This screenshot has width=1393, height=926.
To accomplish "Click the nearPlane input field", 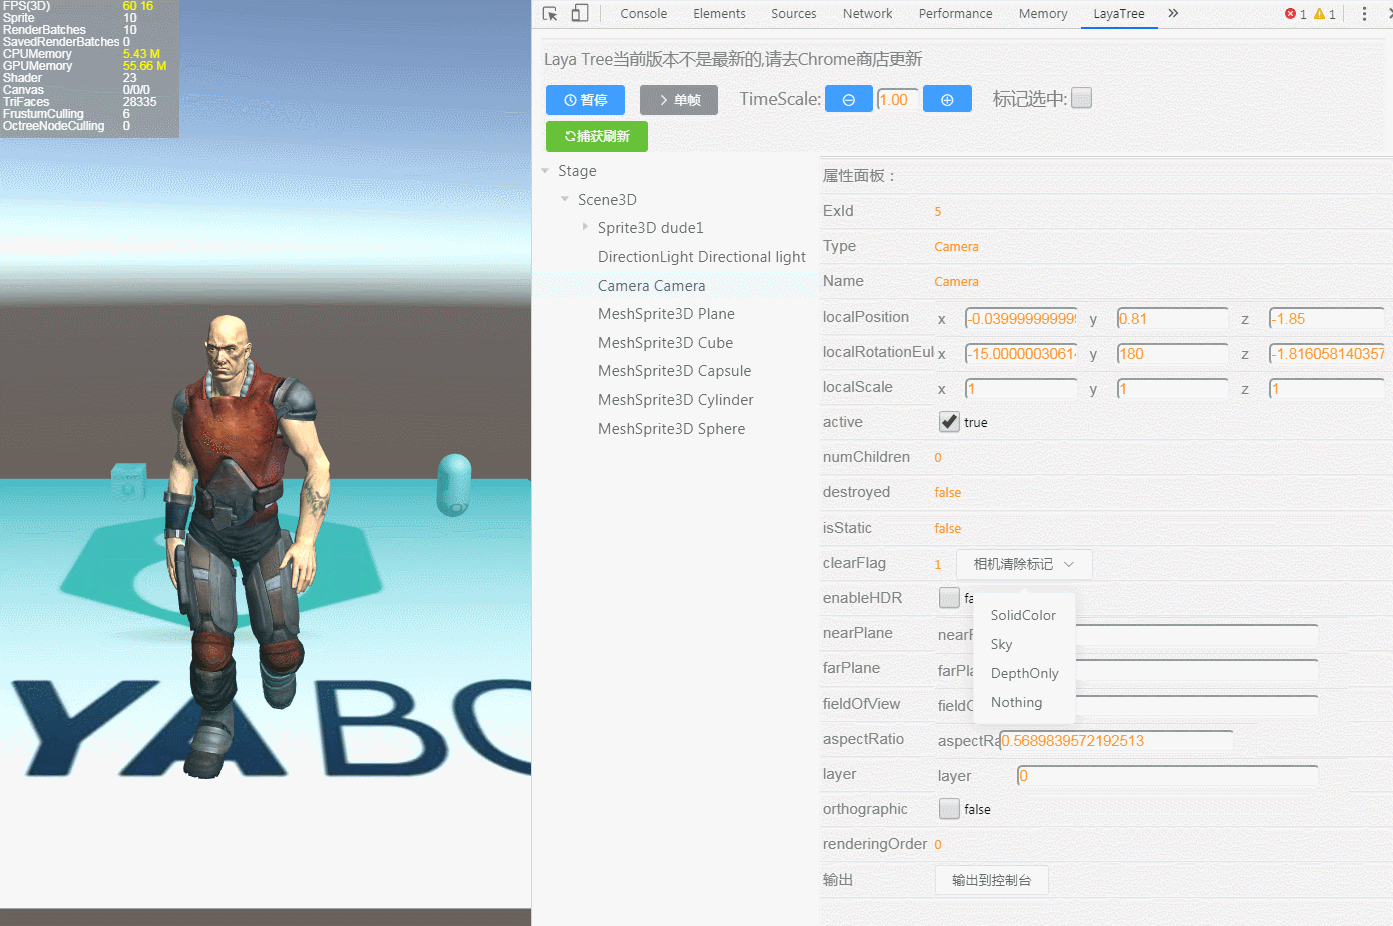I will point(1196,635).
